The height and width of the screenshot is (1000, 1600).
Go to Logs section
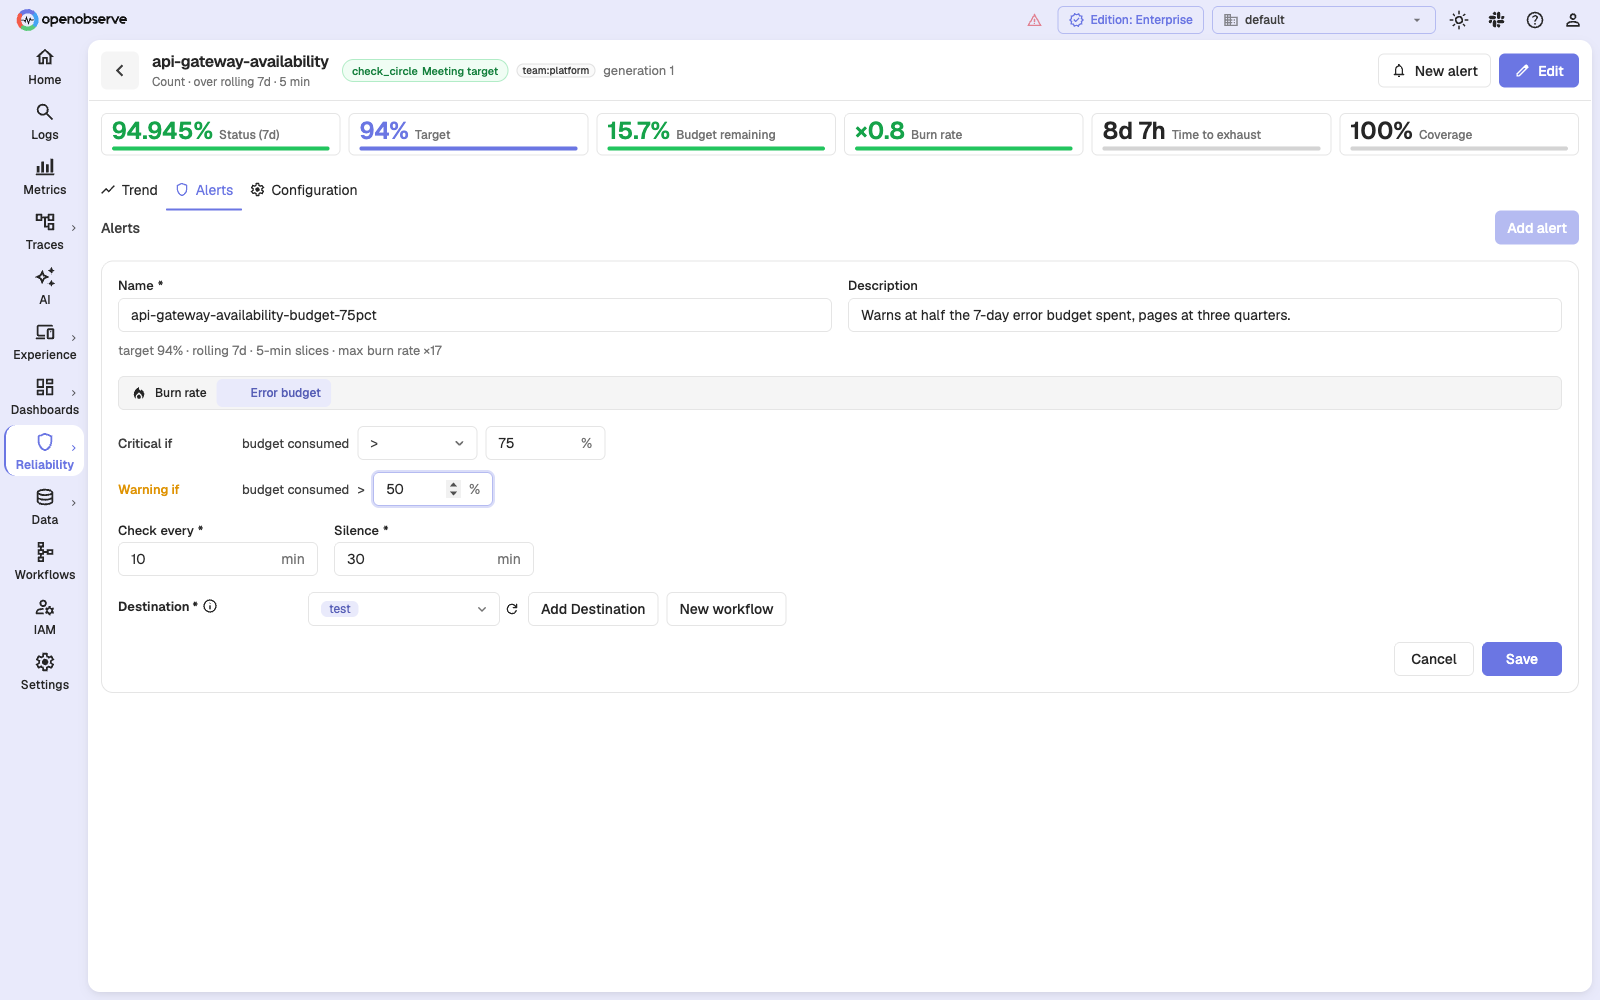tap(44, 122)
